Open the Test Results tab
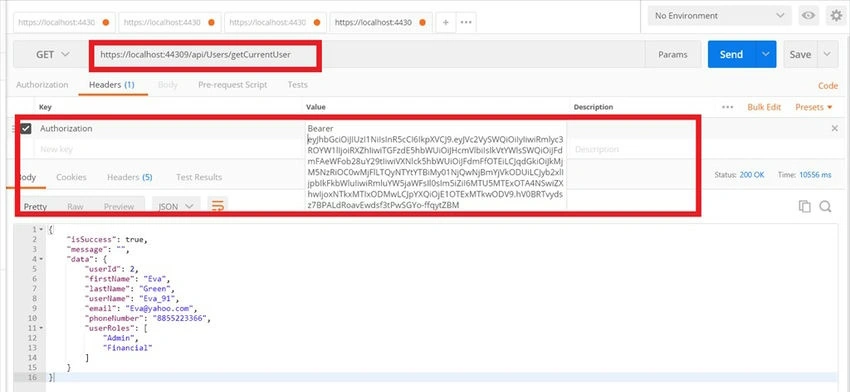This screenshot has height=392, width=850. [x=199, y=177]
